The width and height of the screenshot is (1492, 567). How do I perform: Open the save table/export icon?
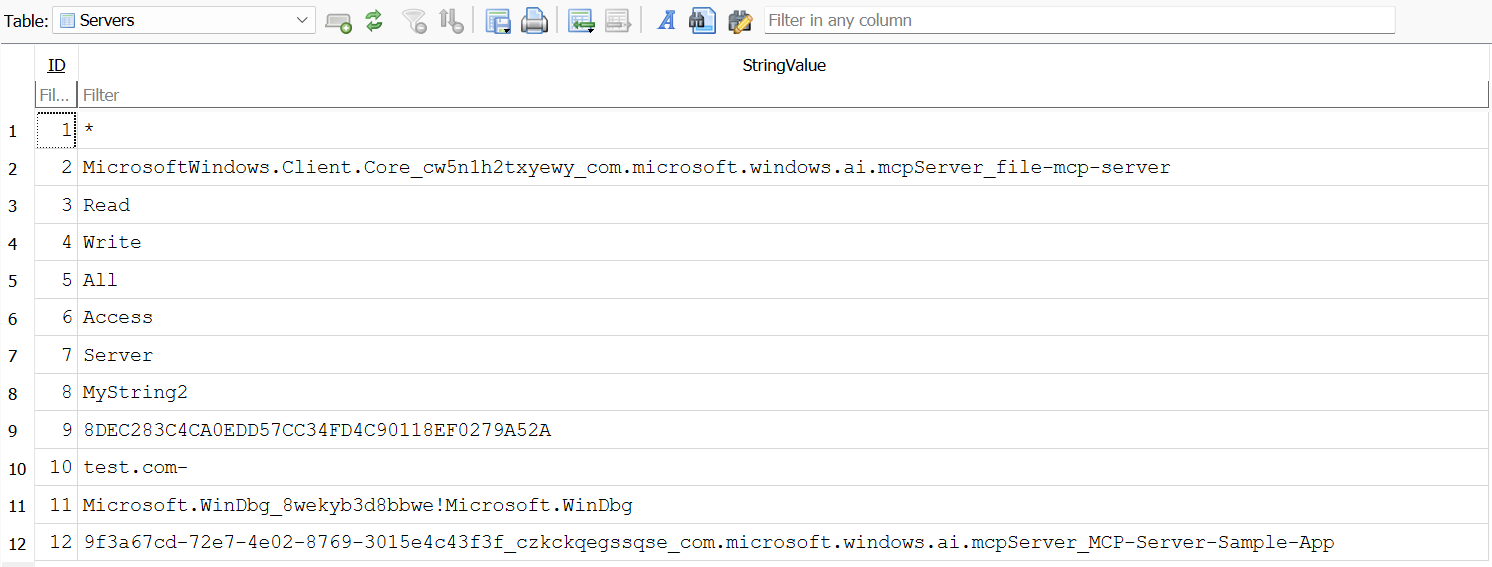click(498, 21)
